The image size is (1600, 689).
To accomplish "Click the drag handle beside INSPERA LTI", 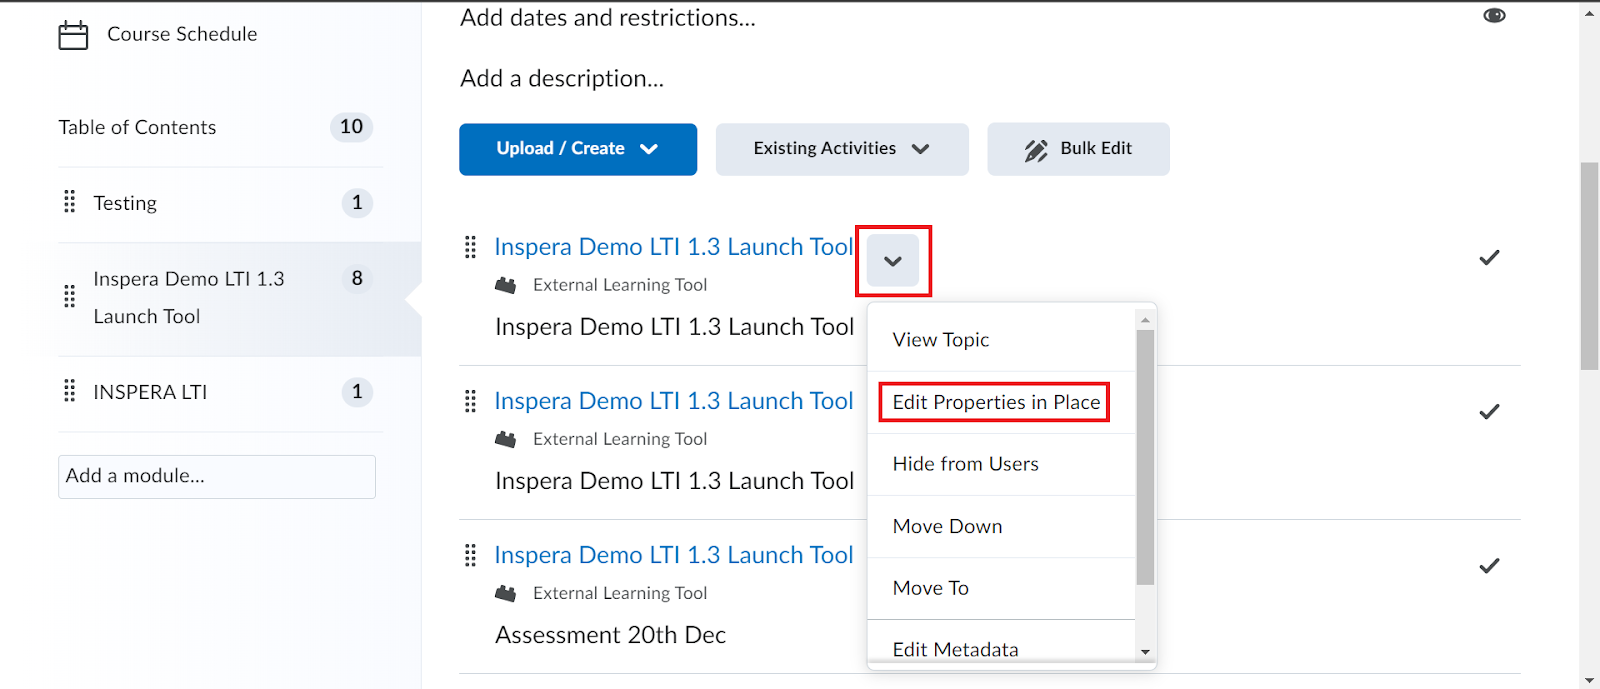I will click(x=69, y=390).
